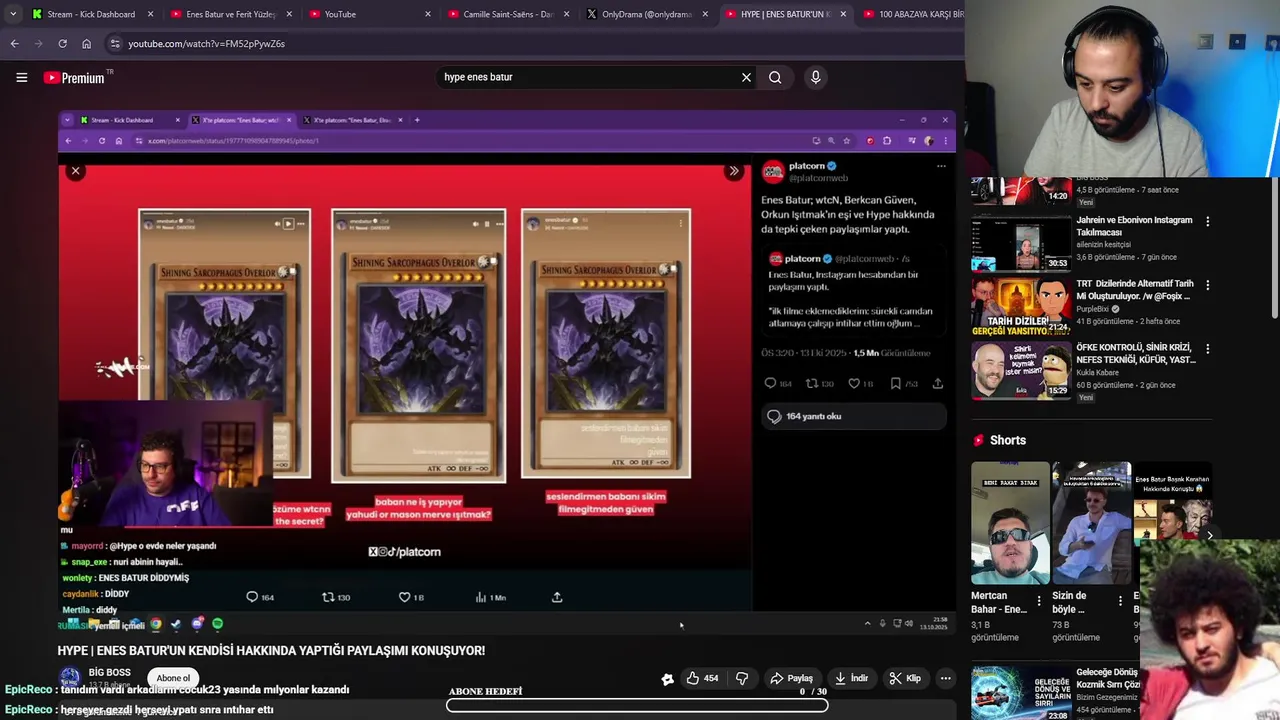Click the BİG BOSS channel avatar

coord(69,678)
